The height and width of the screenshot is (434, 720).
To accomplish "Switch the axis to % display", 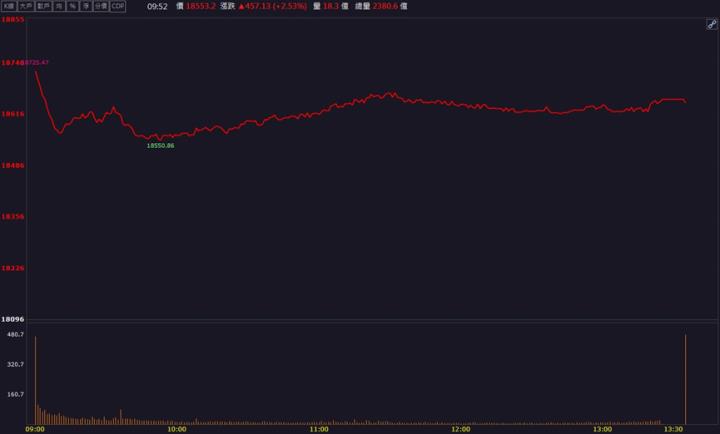I will 72,6.
